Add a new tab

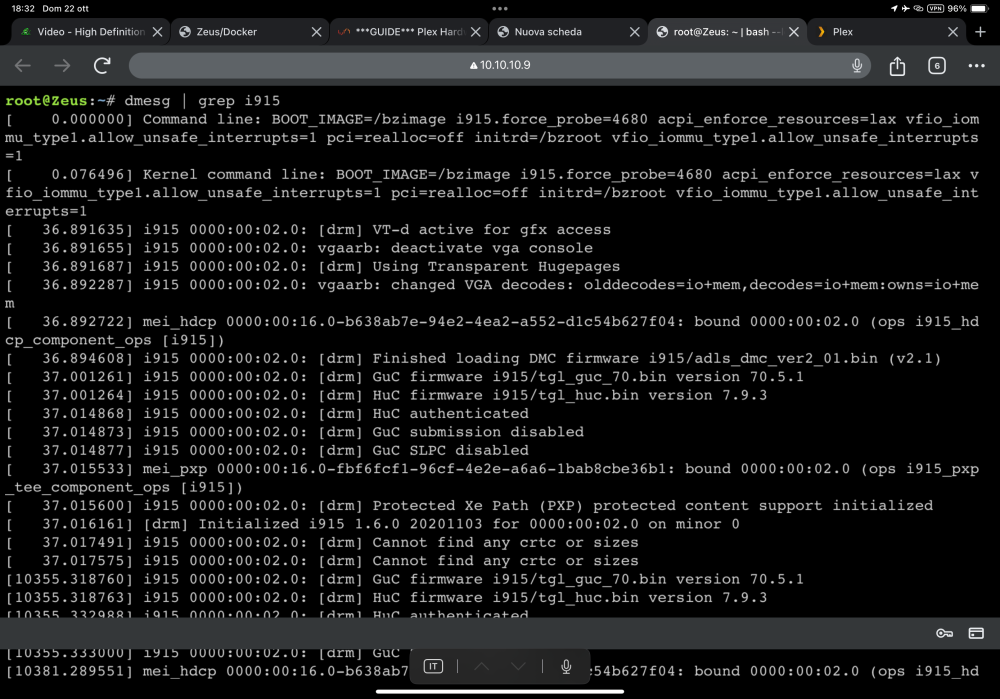pos(980,32)
